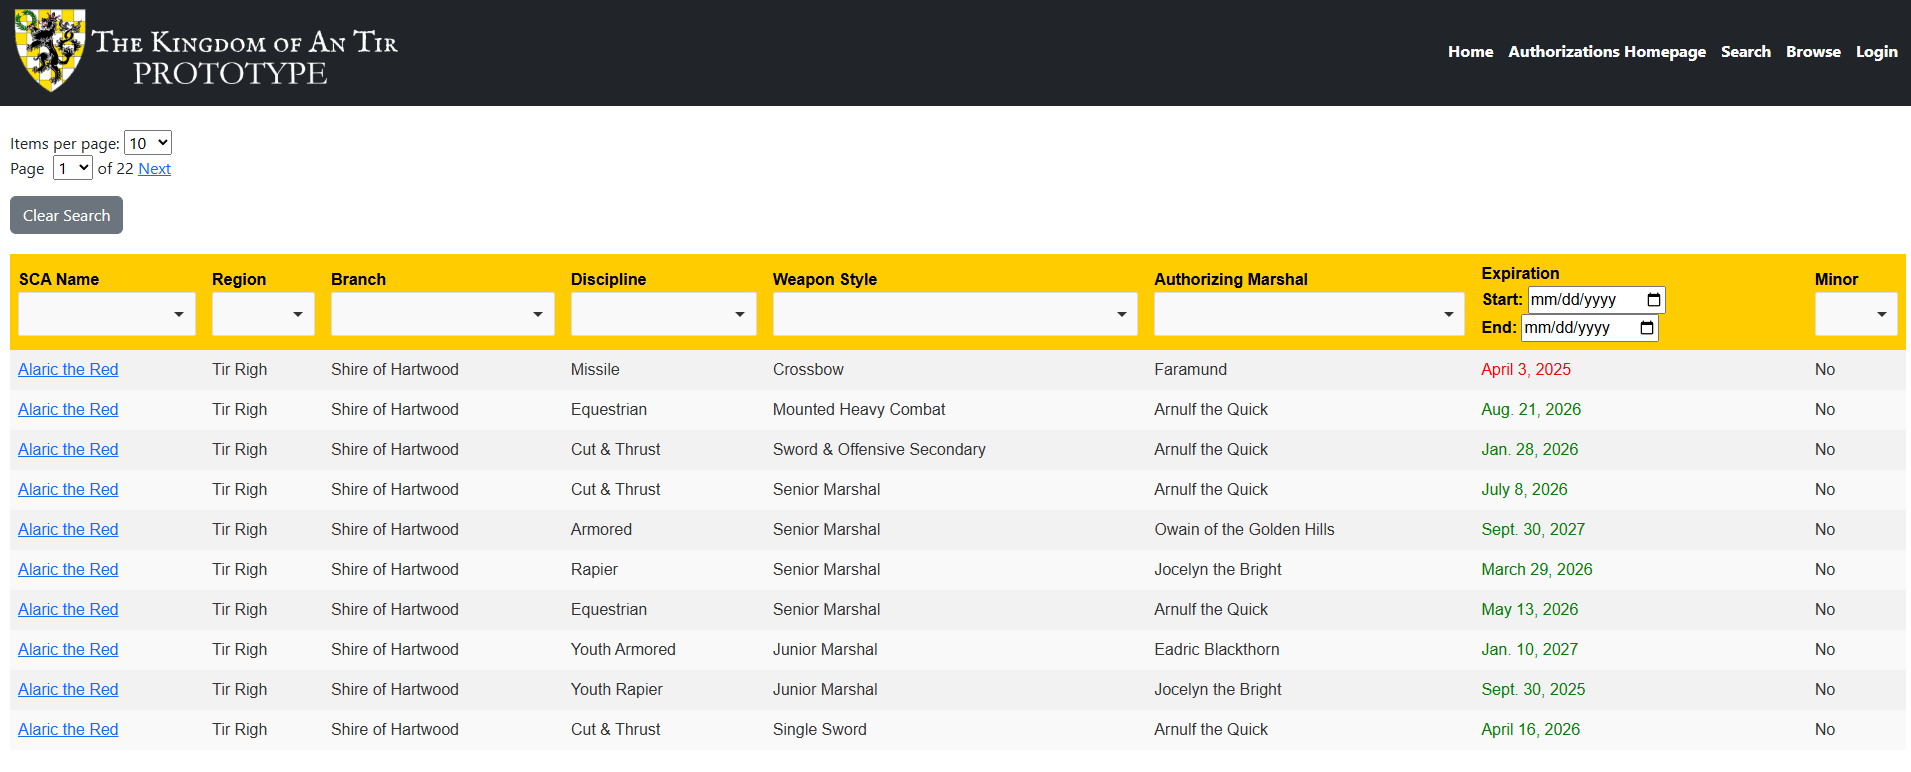Open Authorizations Homepage nav item

1606,52
